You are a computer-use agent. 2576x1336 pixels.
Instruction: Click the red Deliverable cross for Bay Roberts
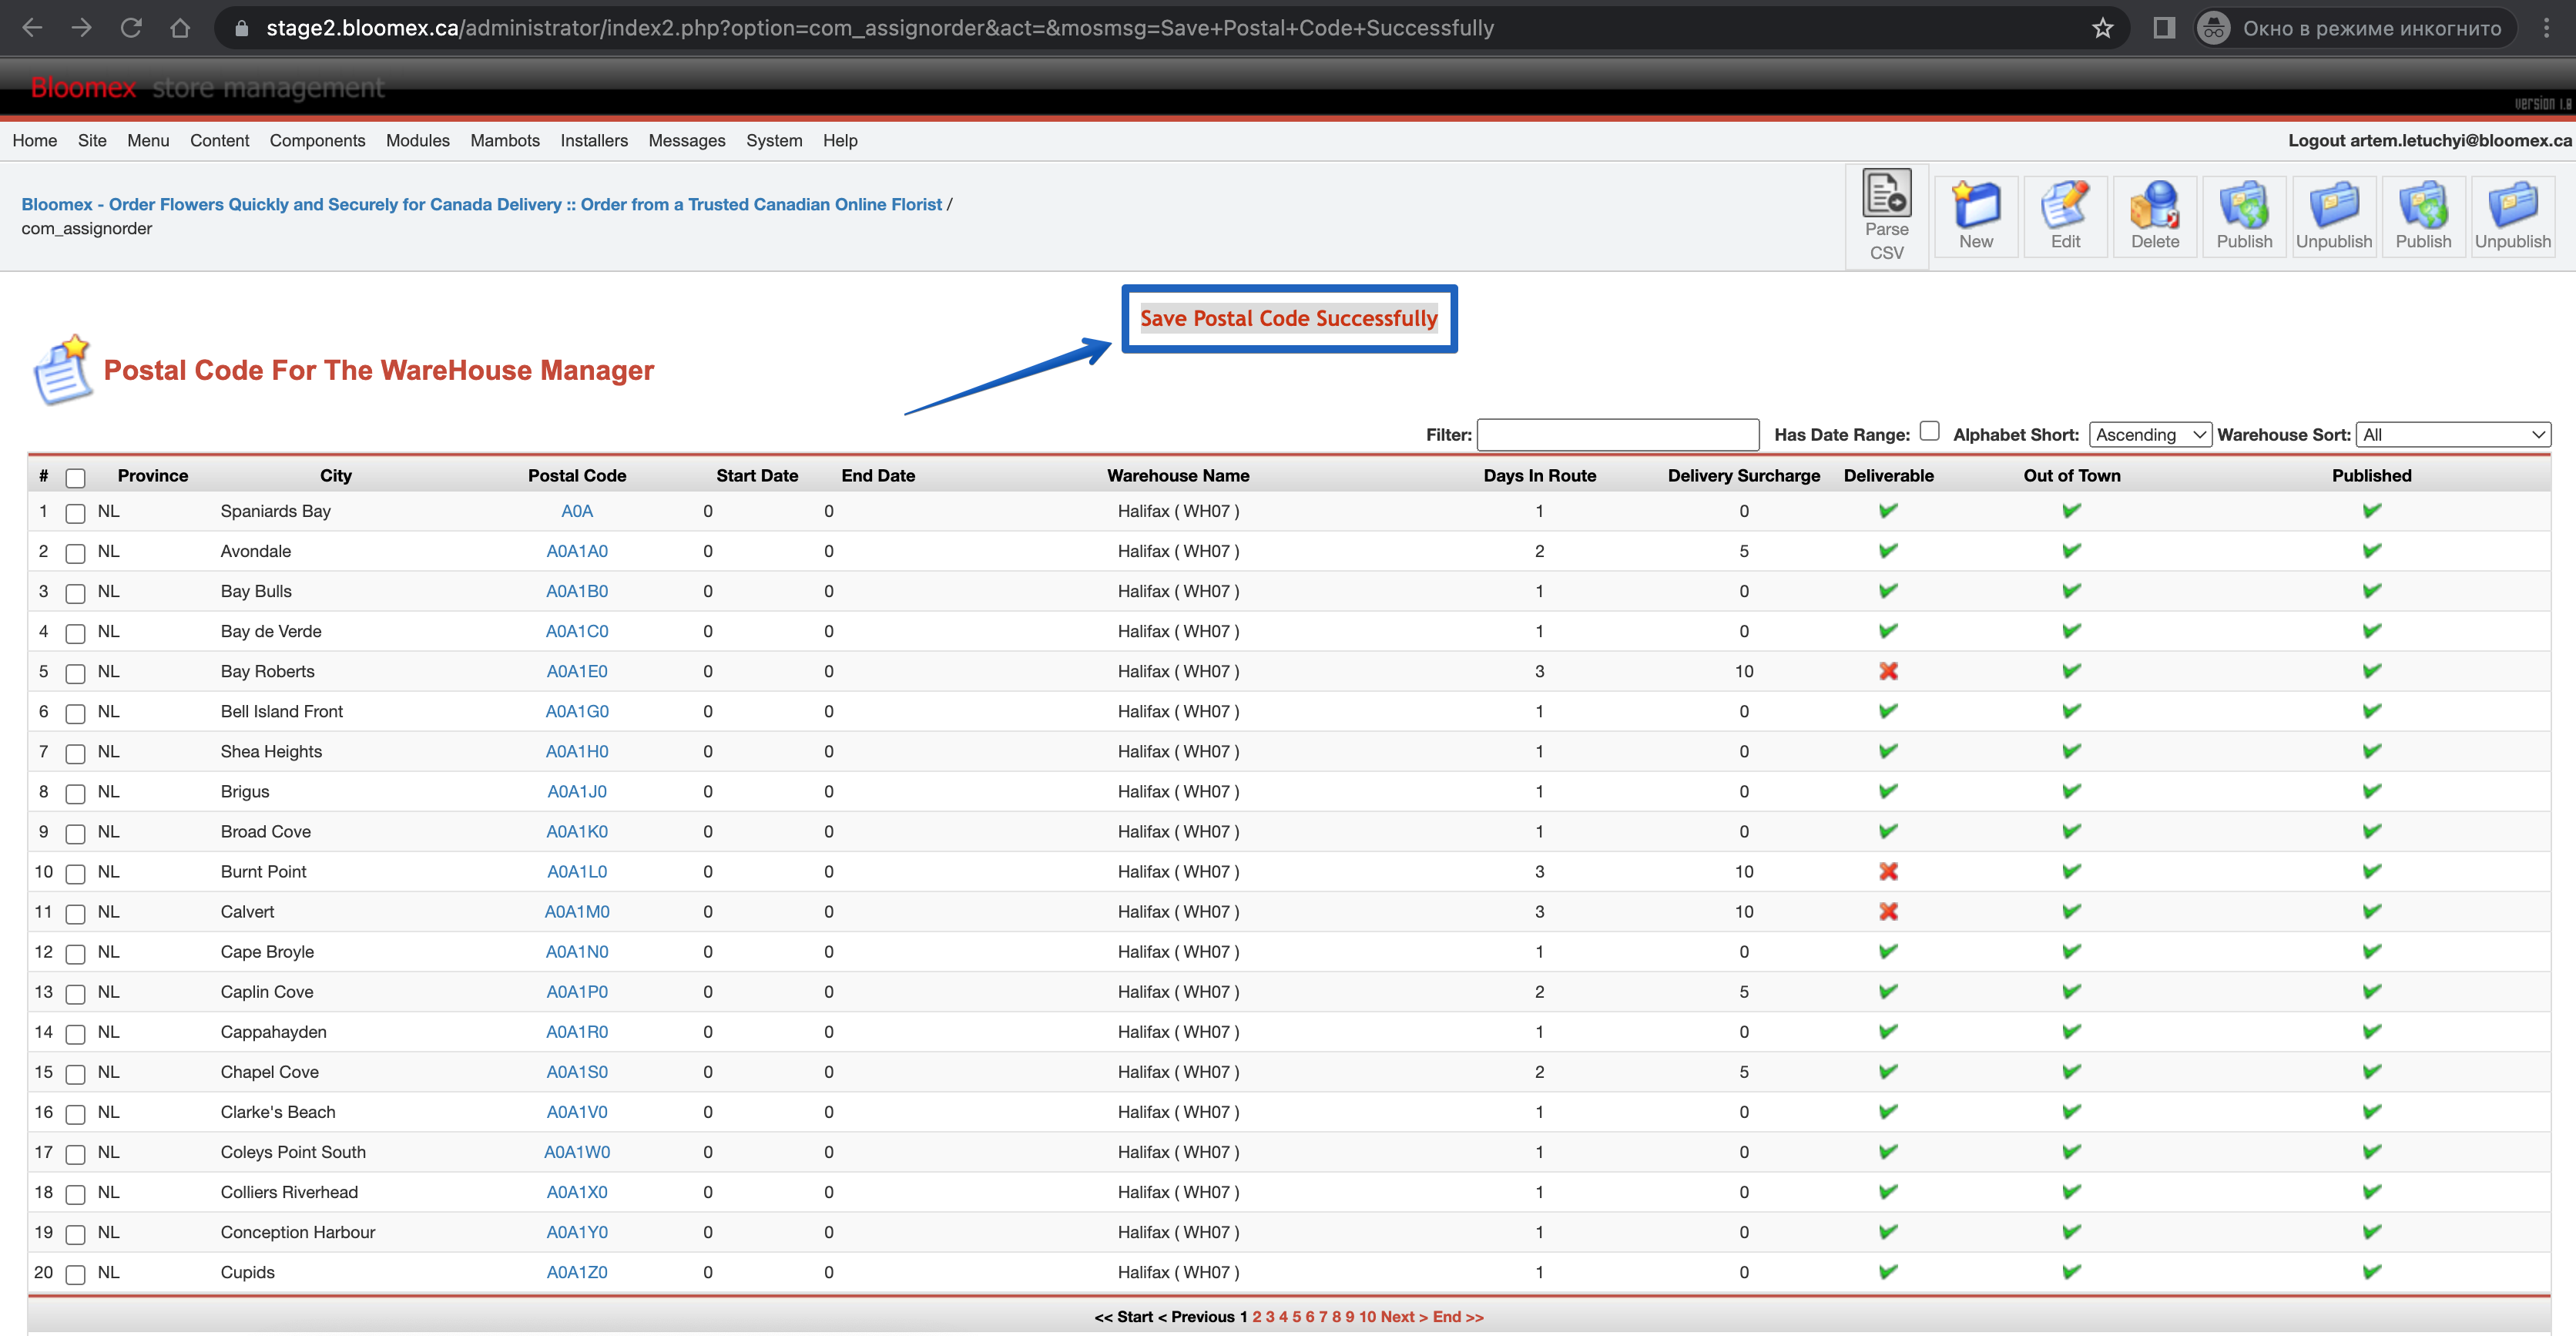(1888, 671)
